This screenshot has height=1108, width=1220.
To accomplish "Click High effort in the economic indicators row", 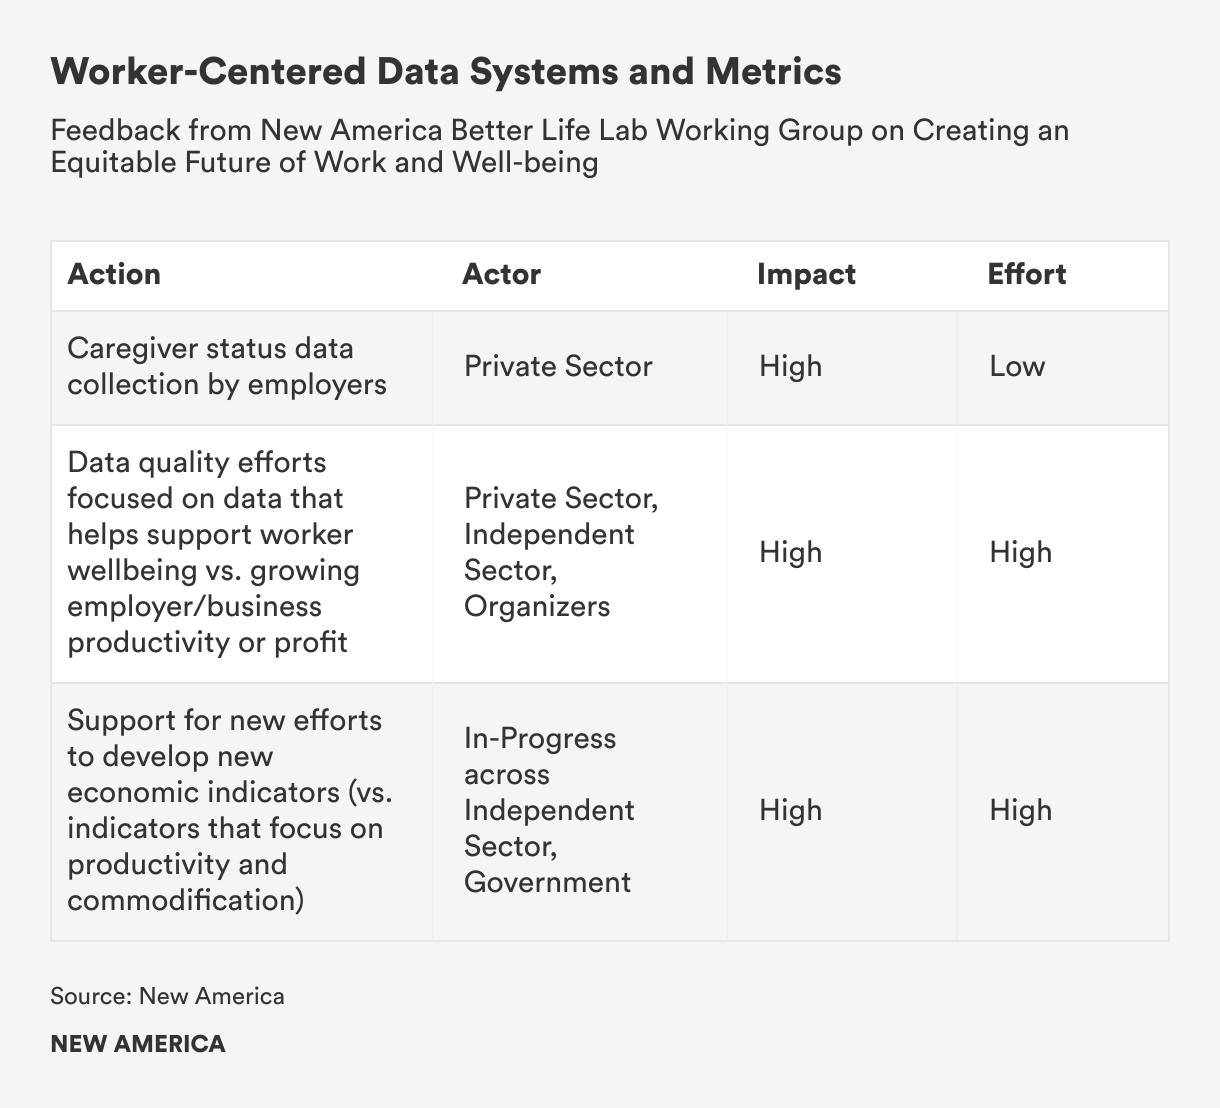I will [x=1020, y=810].
